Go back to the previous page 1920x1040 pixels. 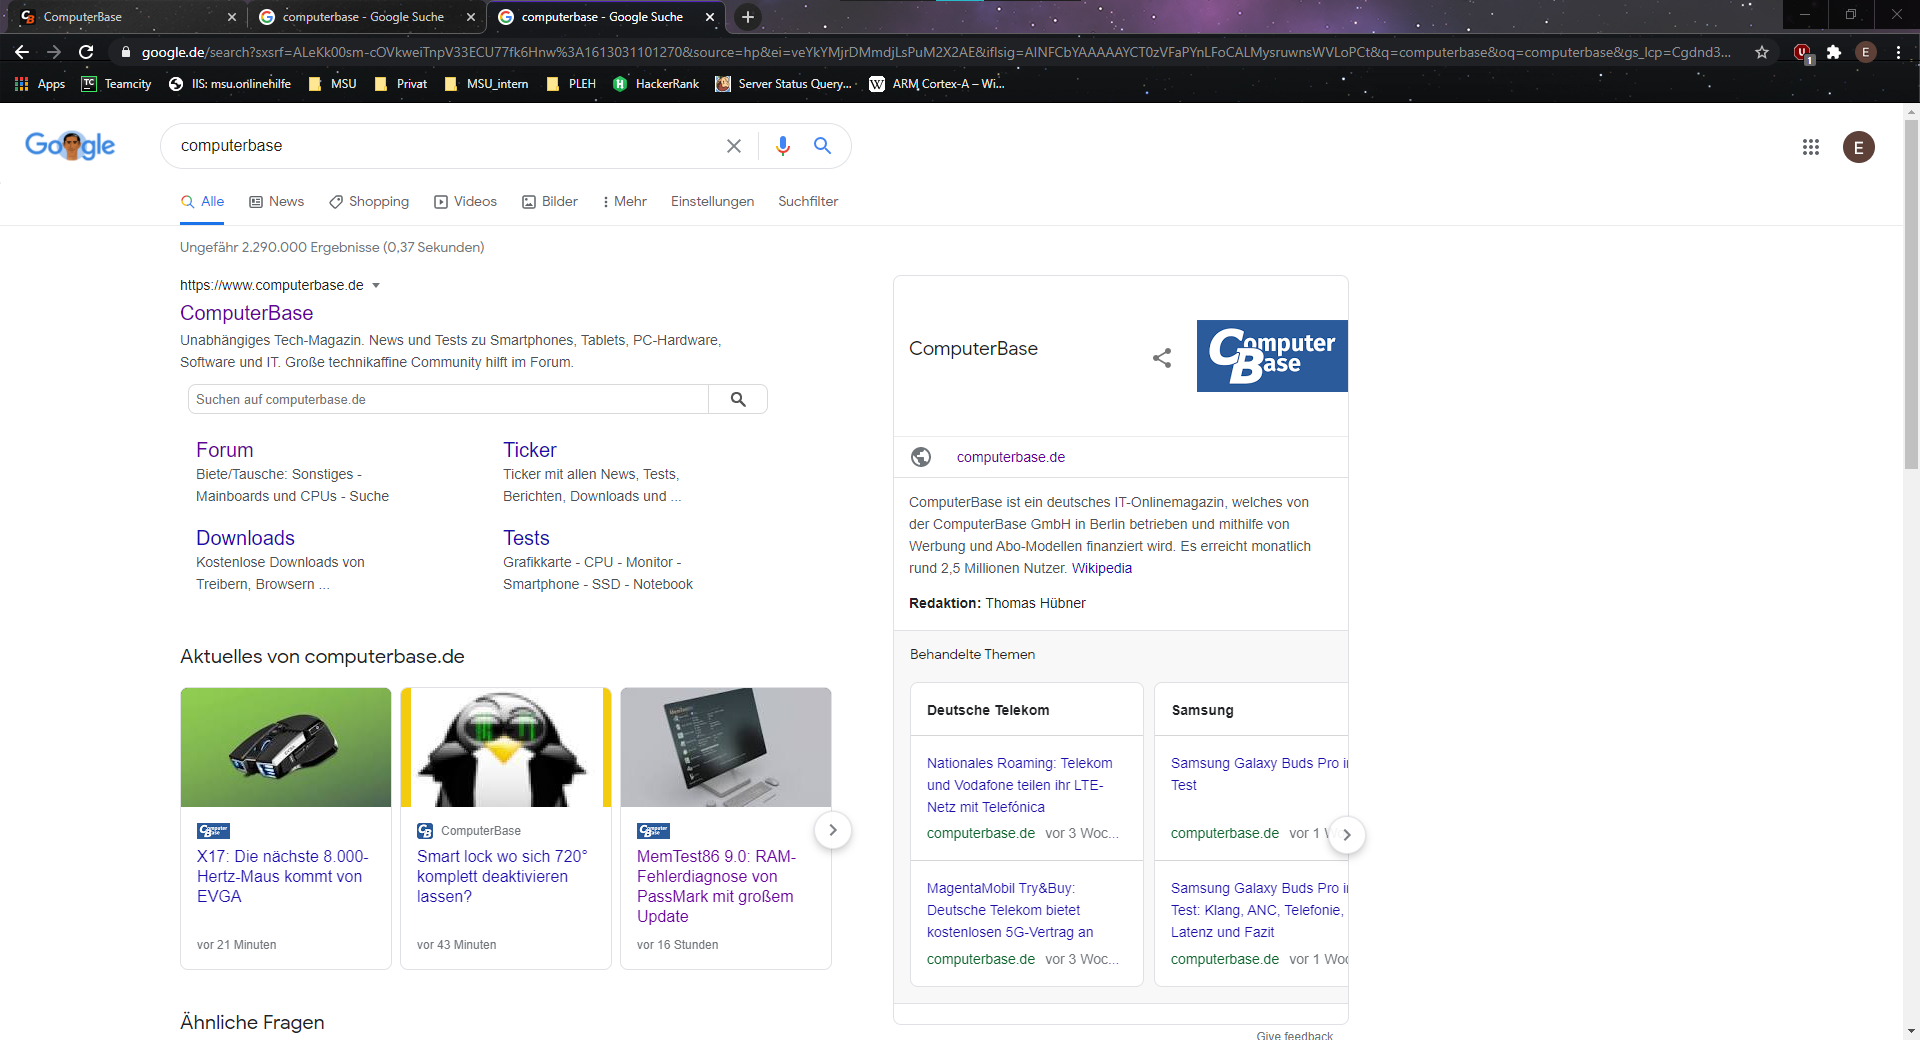[x=22, y=52]
